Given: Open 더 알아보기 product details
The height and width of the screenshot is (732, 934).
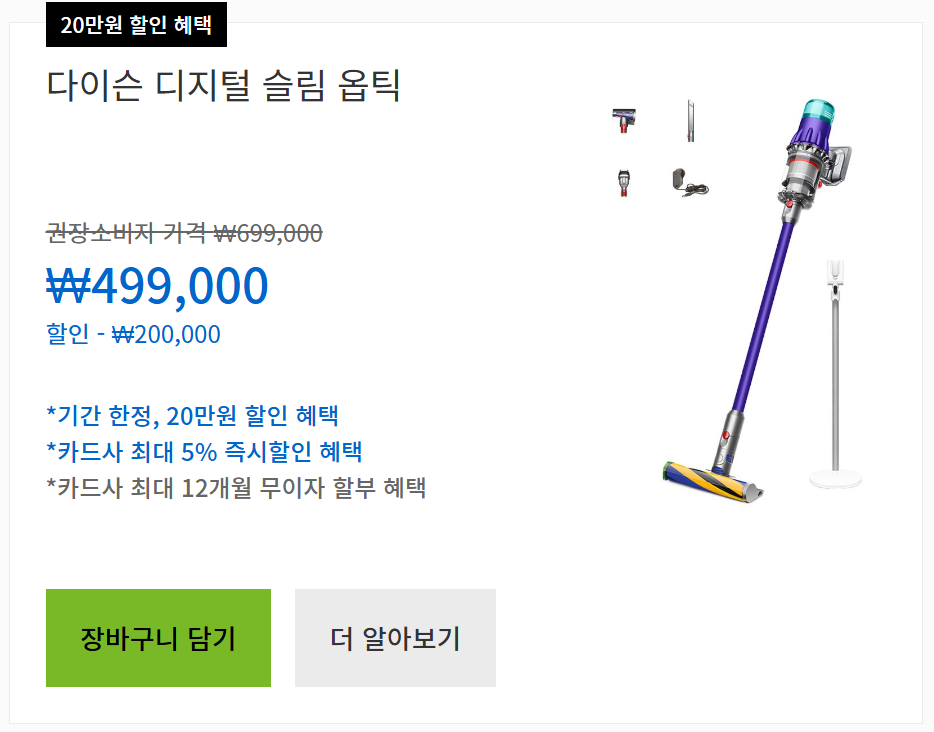Looking at the screenshot, I should 394,637.
